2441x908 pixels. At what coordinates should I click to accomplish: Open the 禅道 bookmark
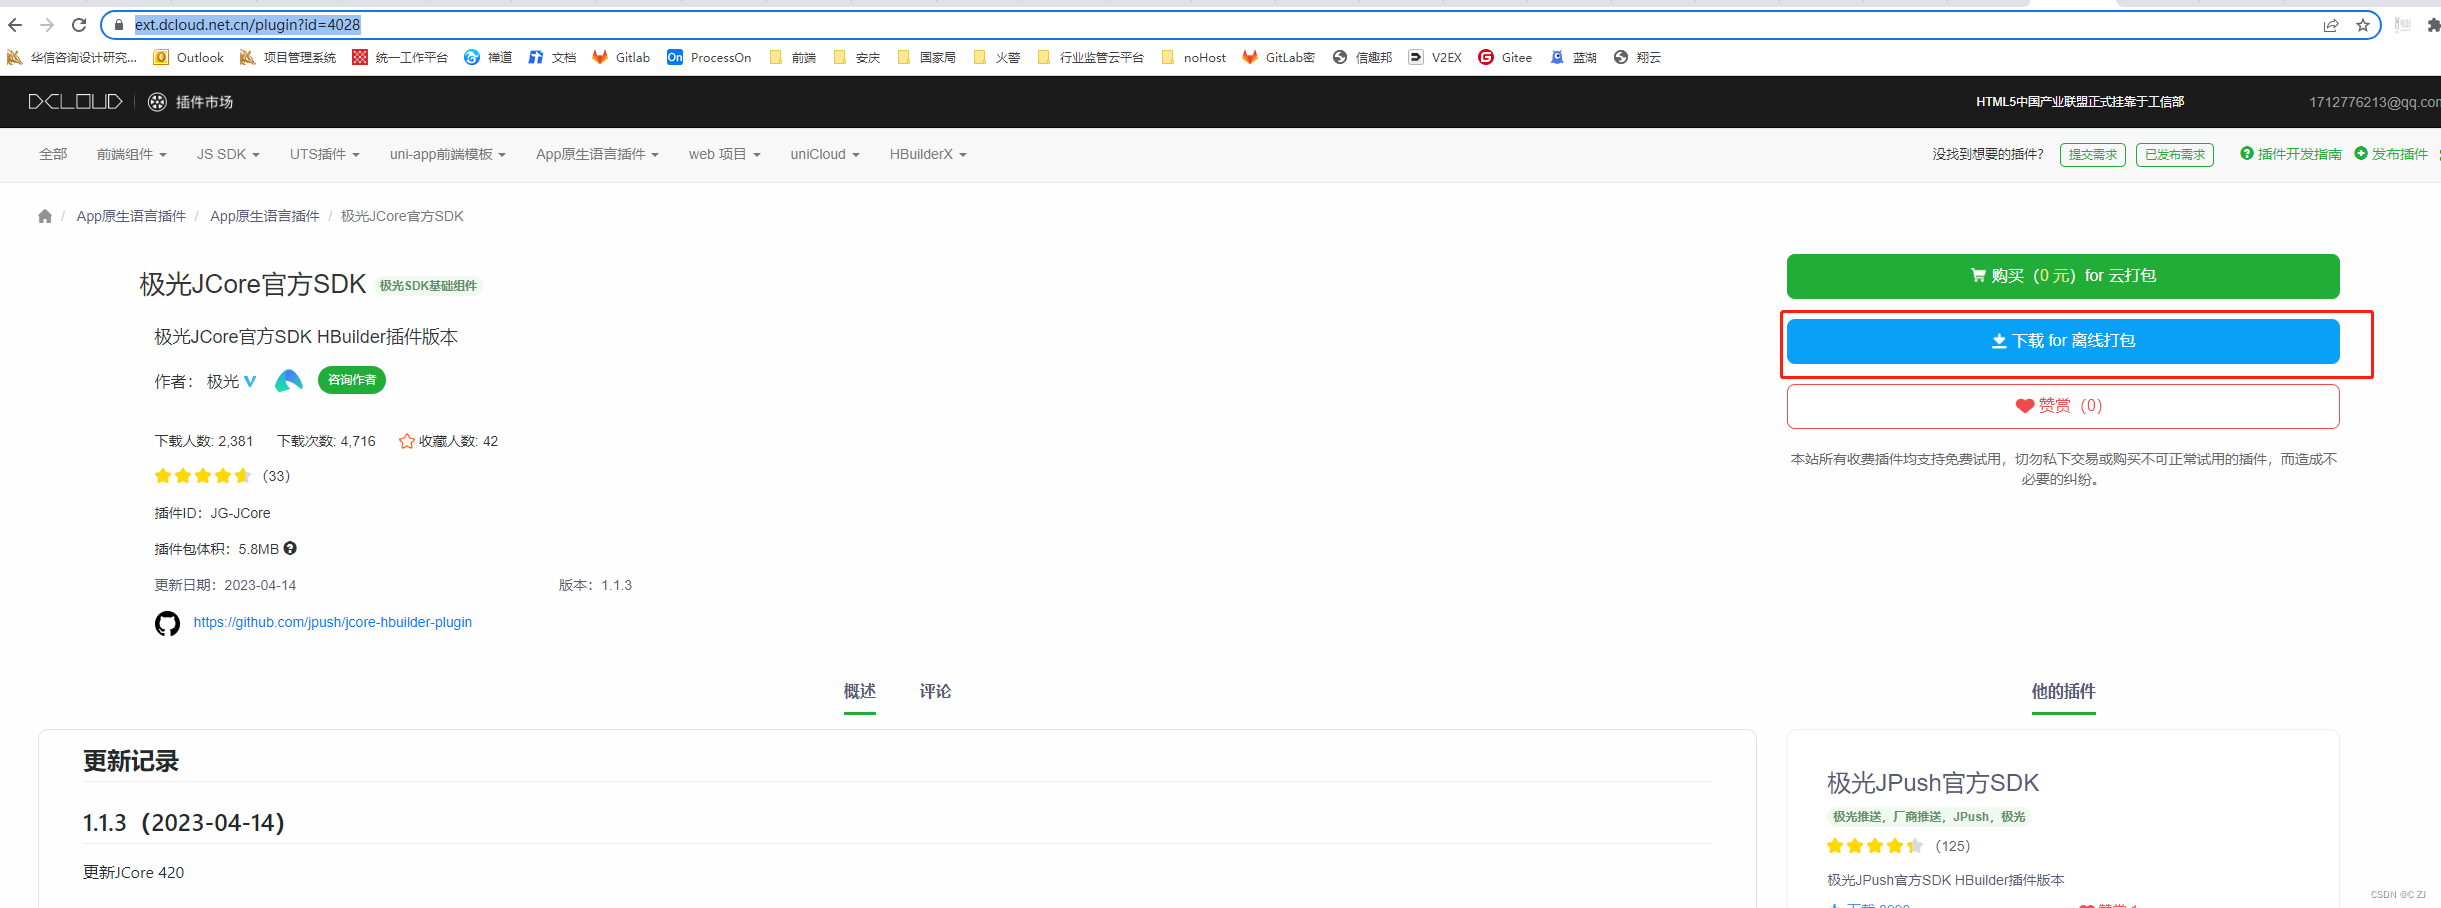[x=488, y=57]
